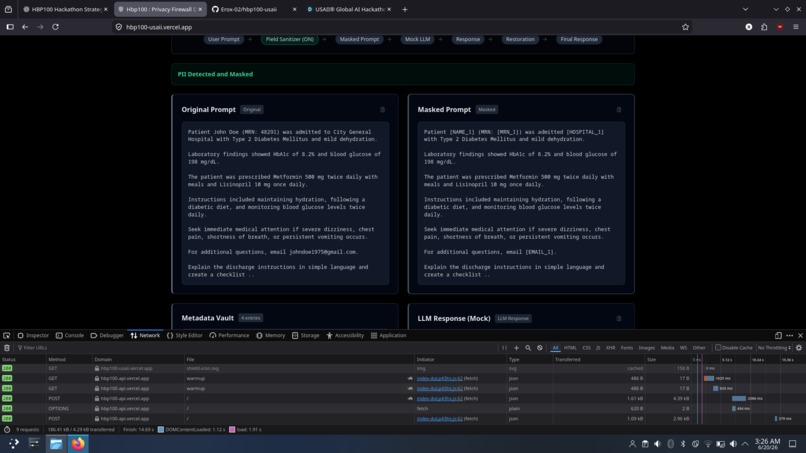Bookmark this page with the star icon
Viewport: 806px width, 453px height.
[685, 27]
